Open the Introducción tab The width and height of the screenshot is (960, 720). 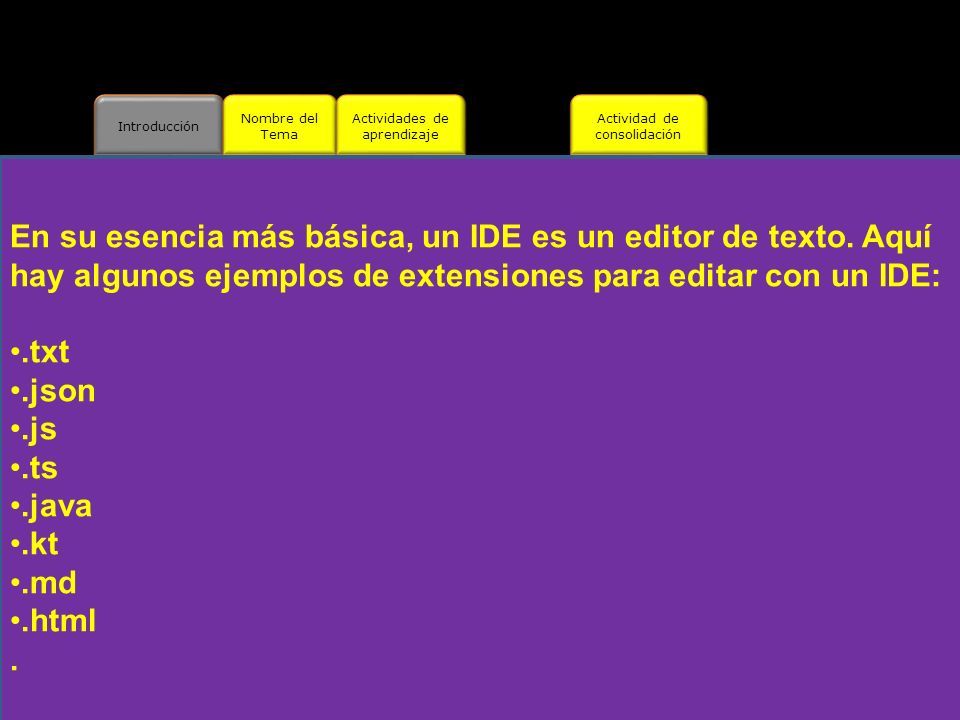(158, 126)
